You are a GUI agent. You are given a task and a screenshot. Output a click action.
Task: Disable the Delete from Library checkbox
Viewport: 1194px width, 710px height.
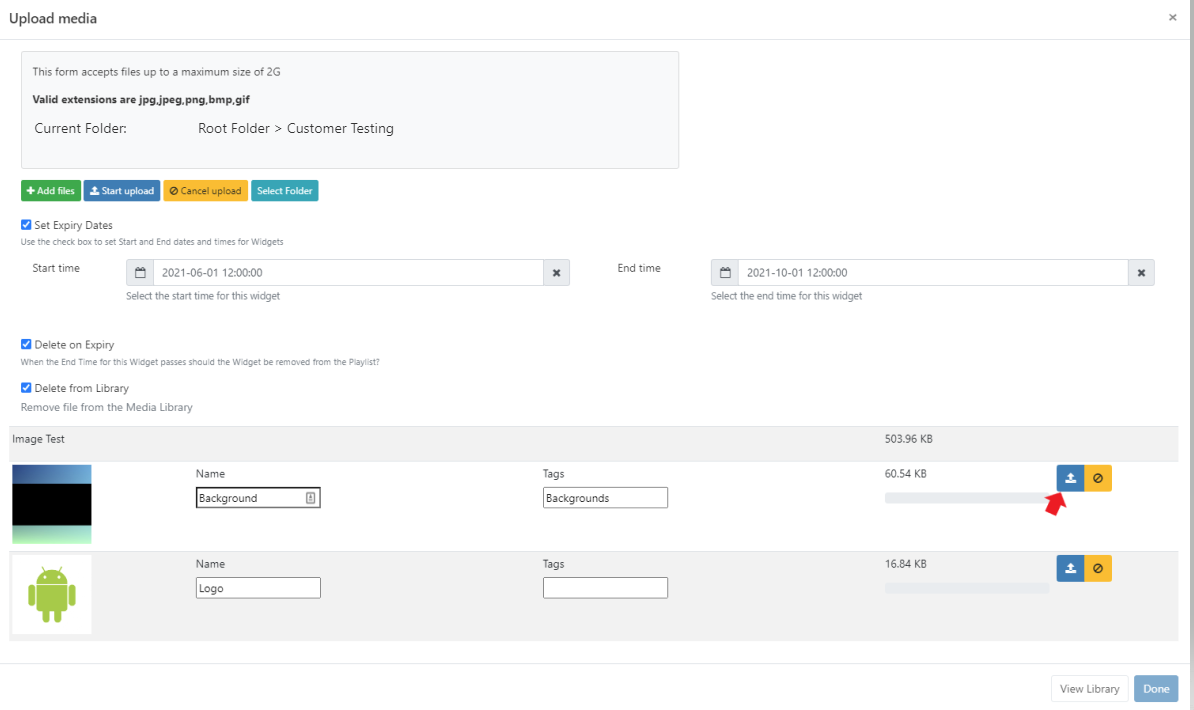pos(26,388)
